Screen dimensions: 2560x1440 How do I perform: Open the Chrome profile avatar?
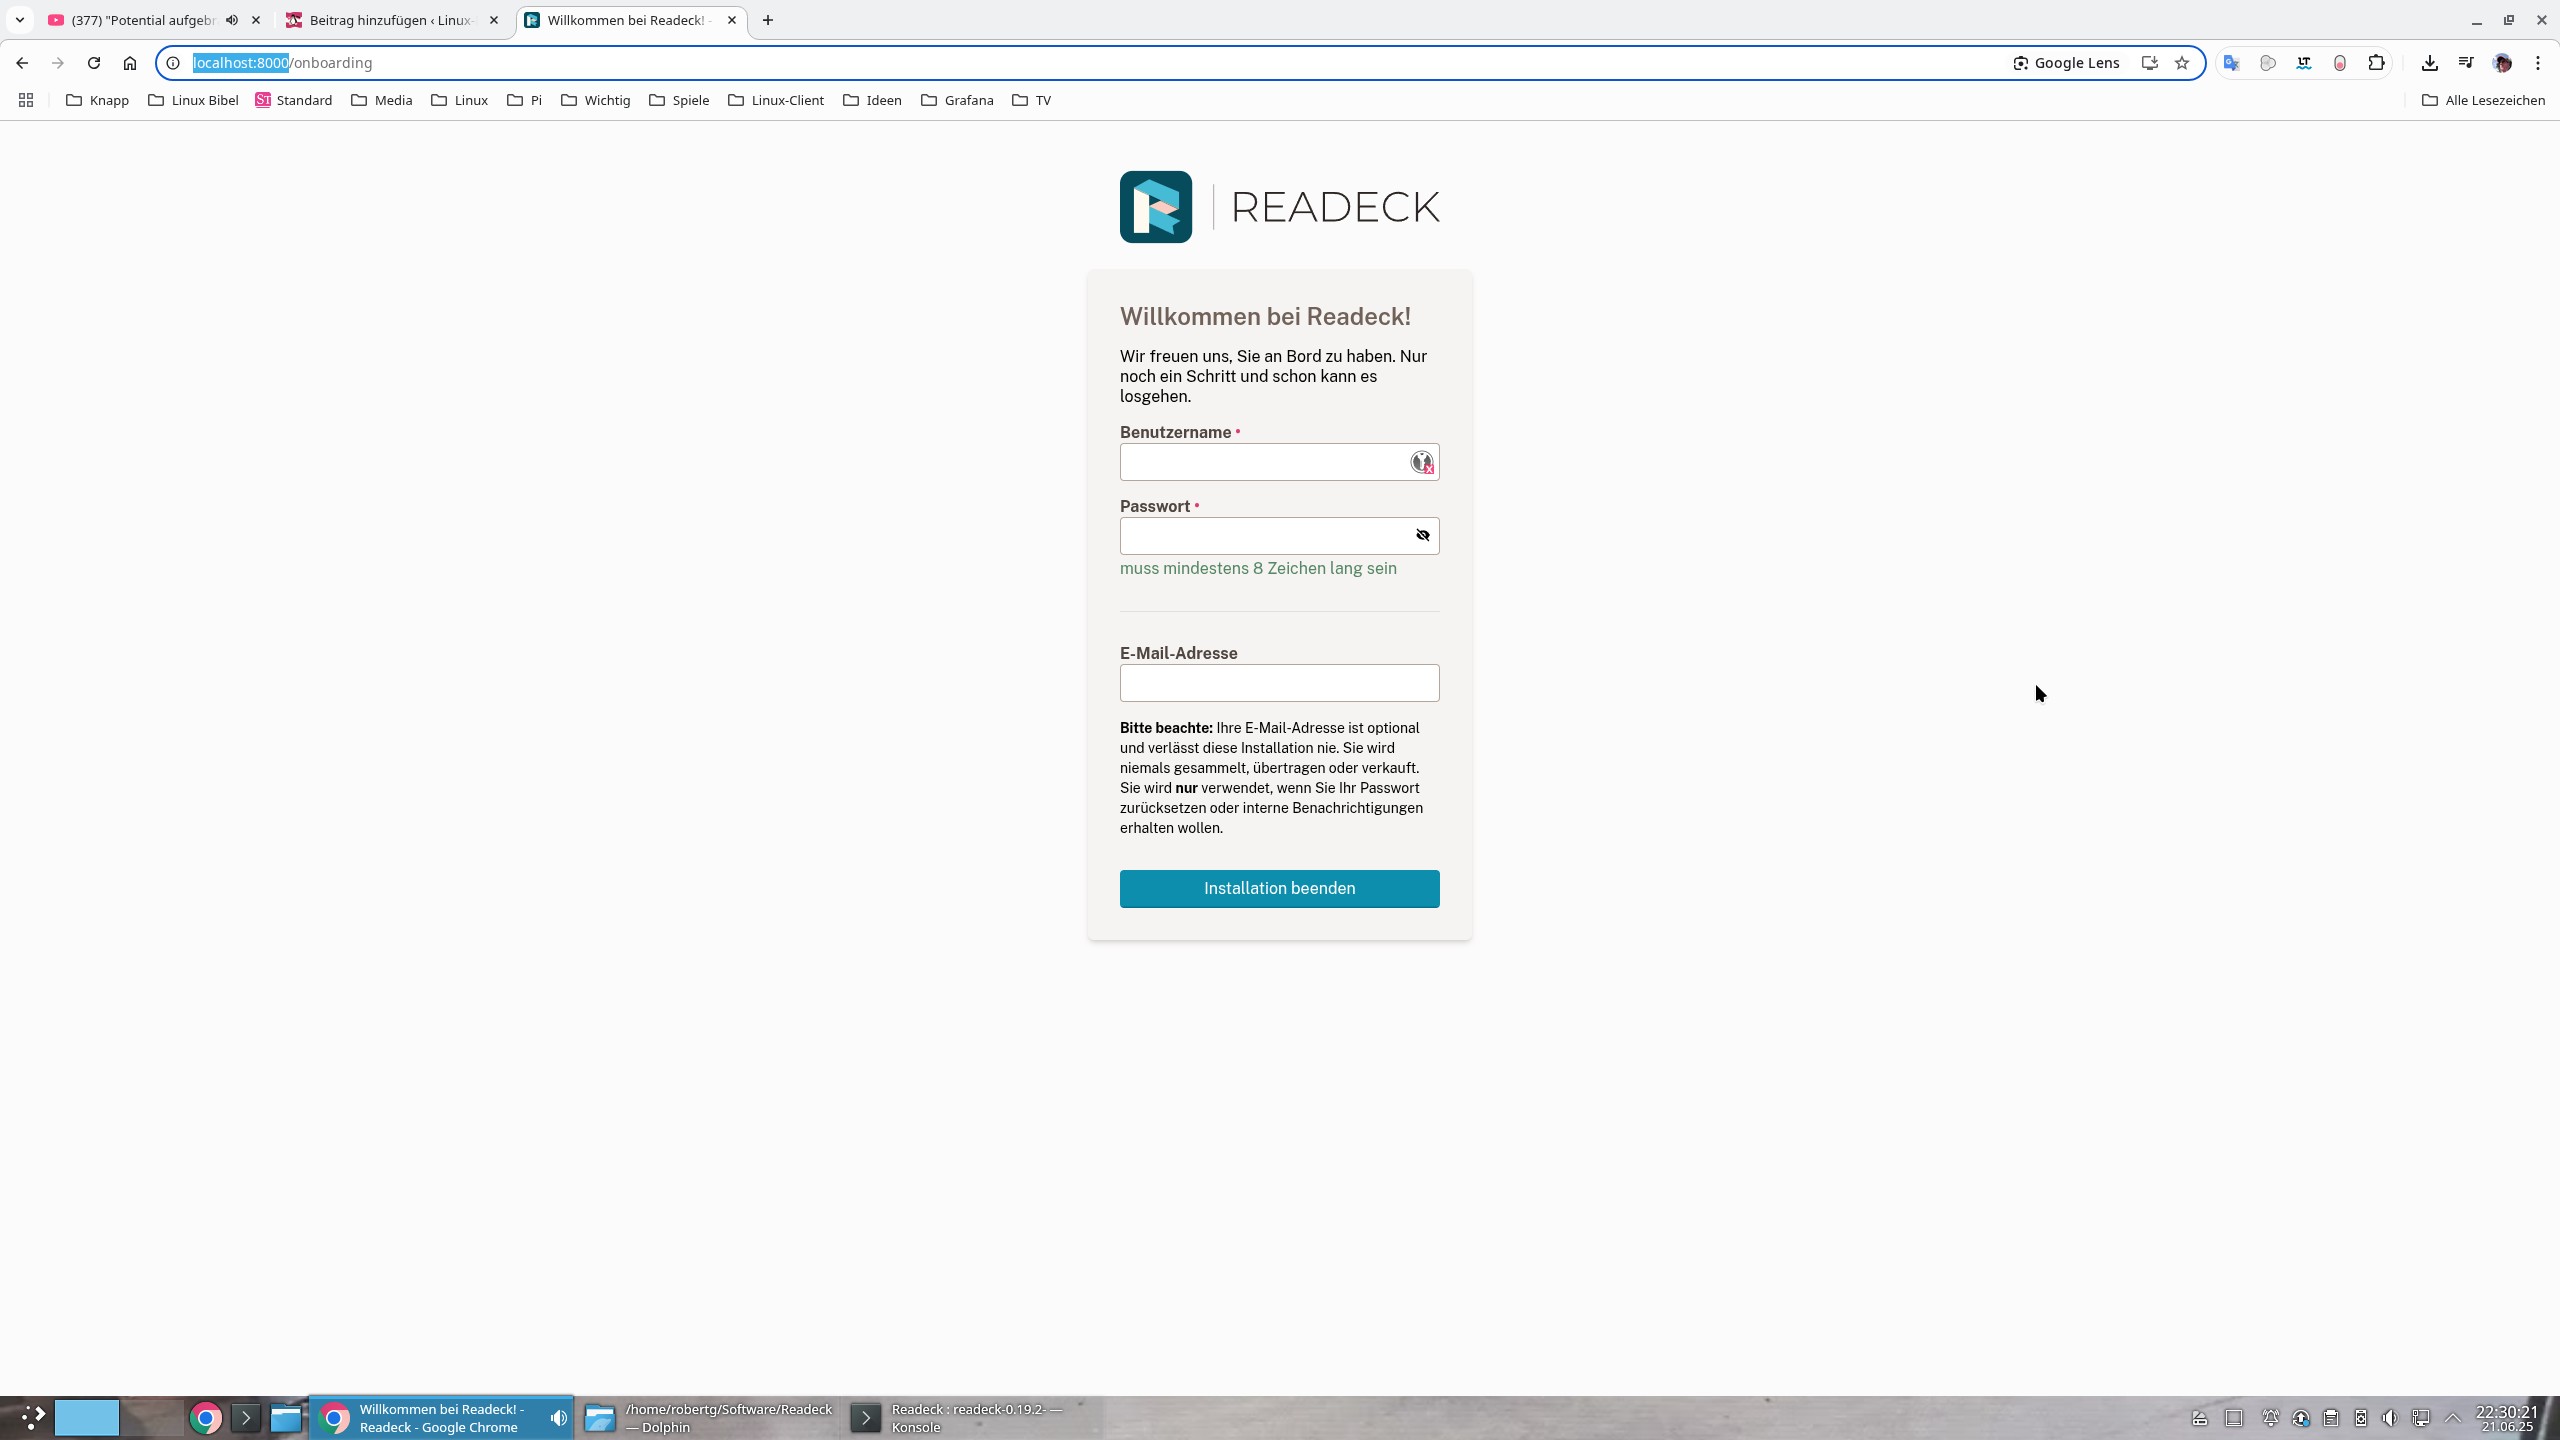click(x=2502, y=63)
